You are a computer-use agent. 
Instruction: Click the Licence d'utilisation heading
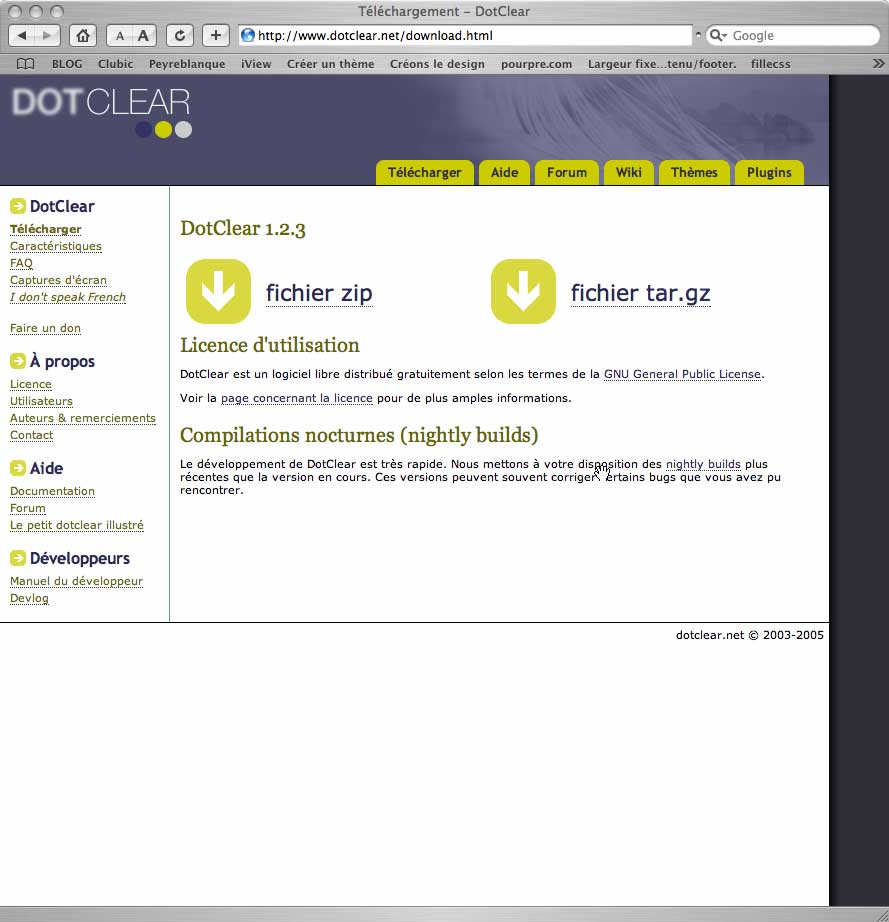pyautogui.click(x=270, y=345)
